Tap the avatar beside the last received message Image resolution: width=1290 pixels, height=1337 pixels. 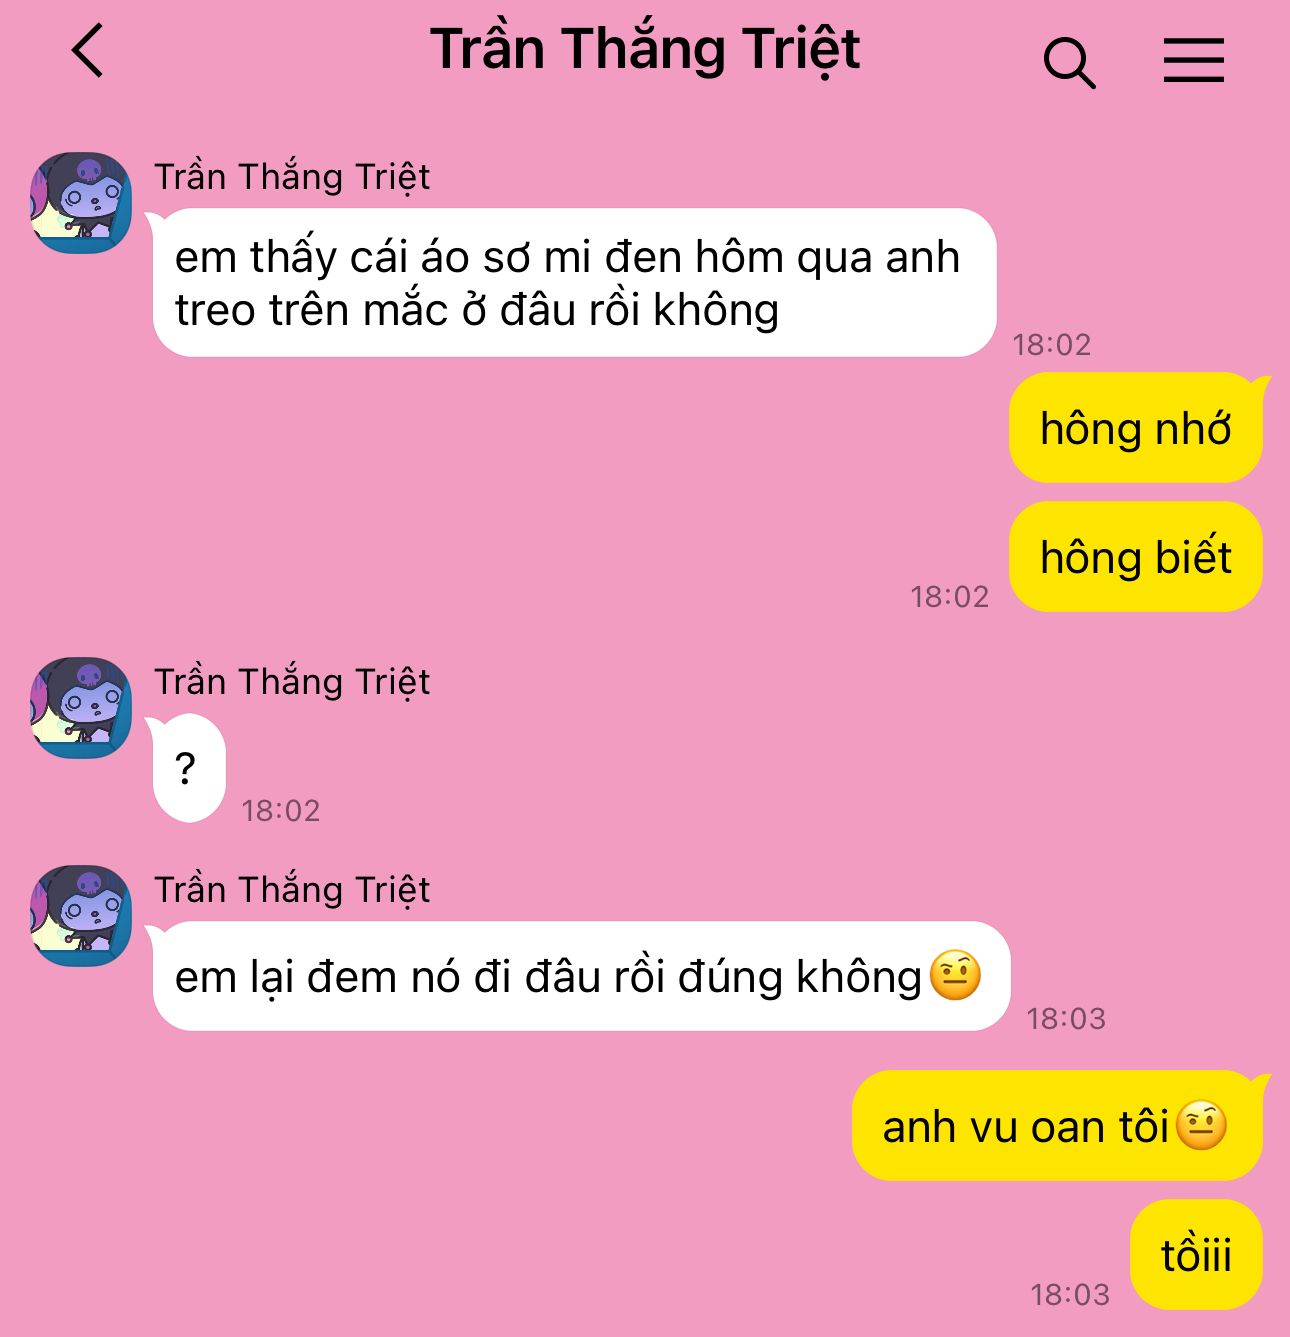point(81,916)
